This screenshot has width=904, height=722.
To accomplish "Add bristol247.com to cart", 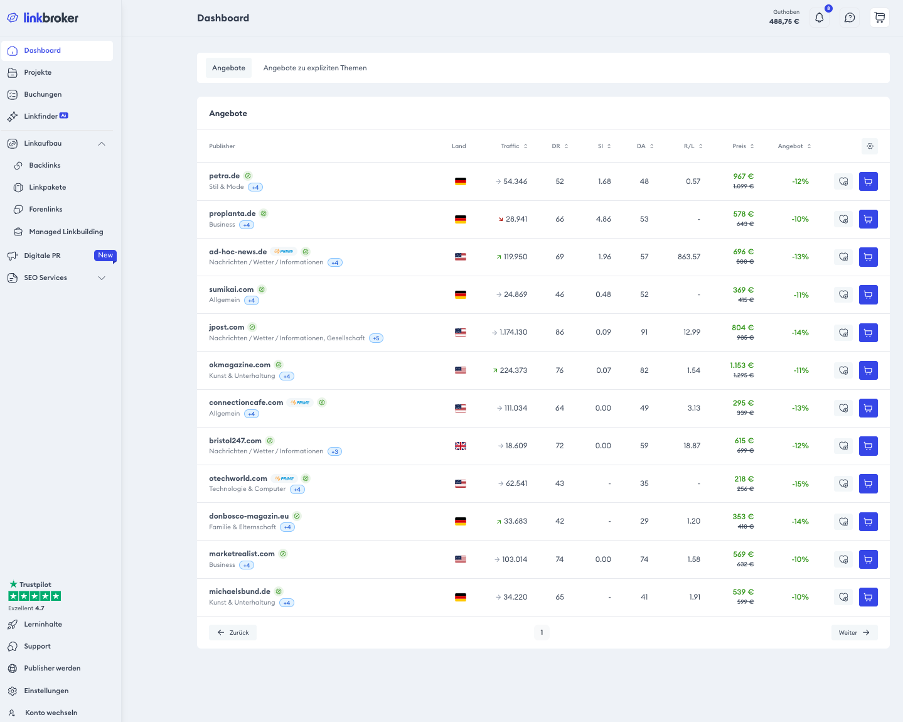I will tap(868, 446).
